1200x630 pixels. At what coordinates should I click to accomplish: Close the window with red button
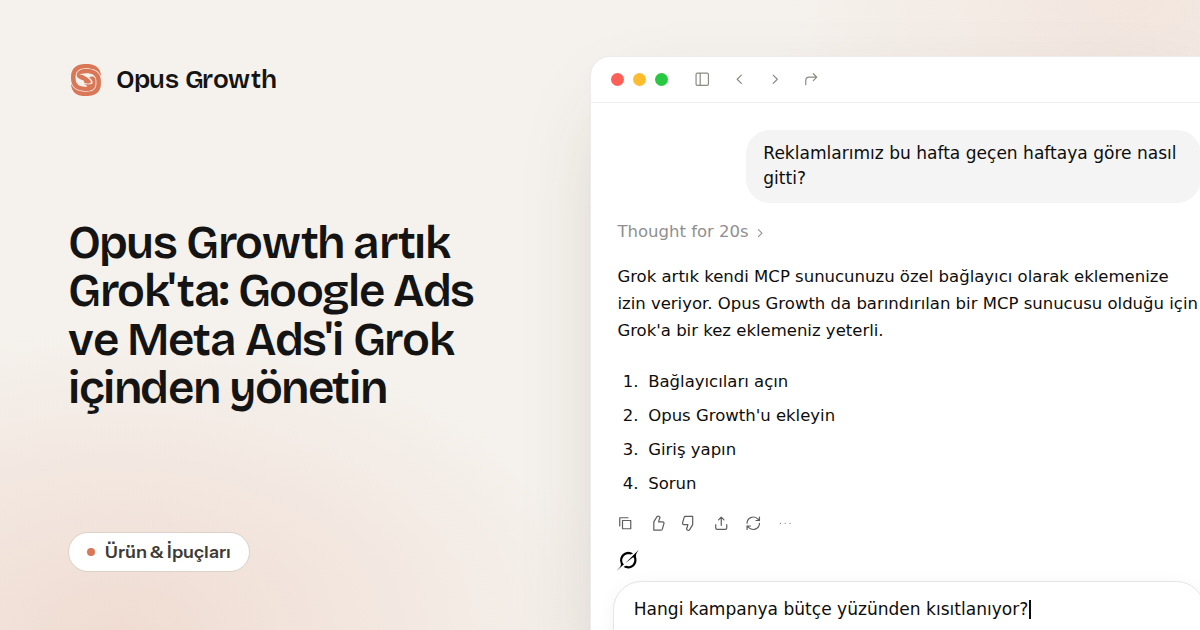[617, 79]
